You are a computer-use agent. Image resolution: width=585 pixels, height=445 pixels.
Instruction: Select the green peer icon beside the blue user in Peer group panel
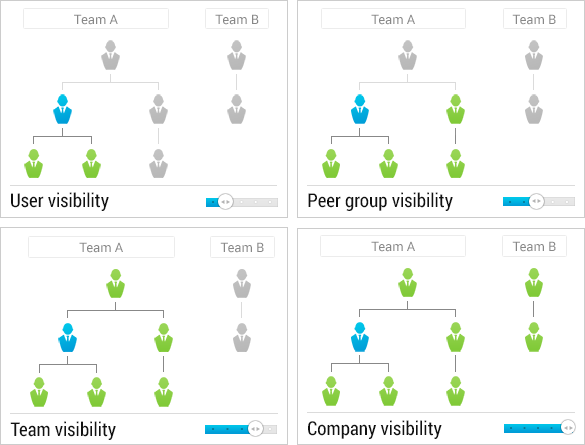pos(456,109)
